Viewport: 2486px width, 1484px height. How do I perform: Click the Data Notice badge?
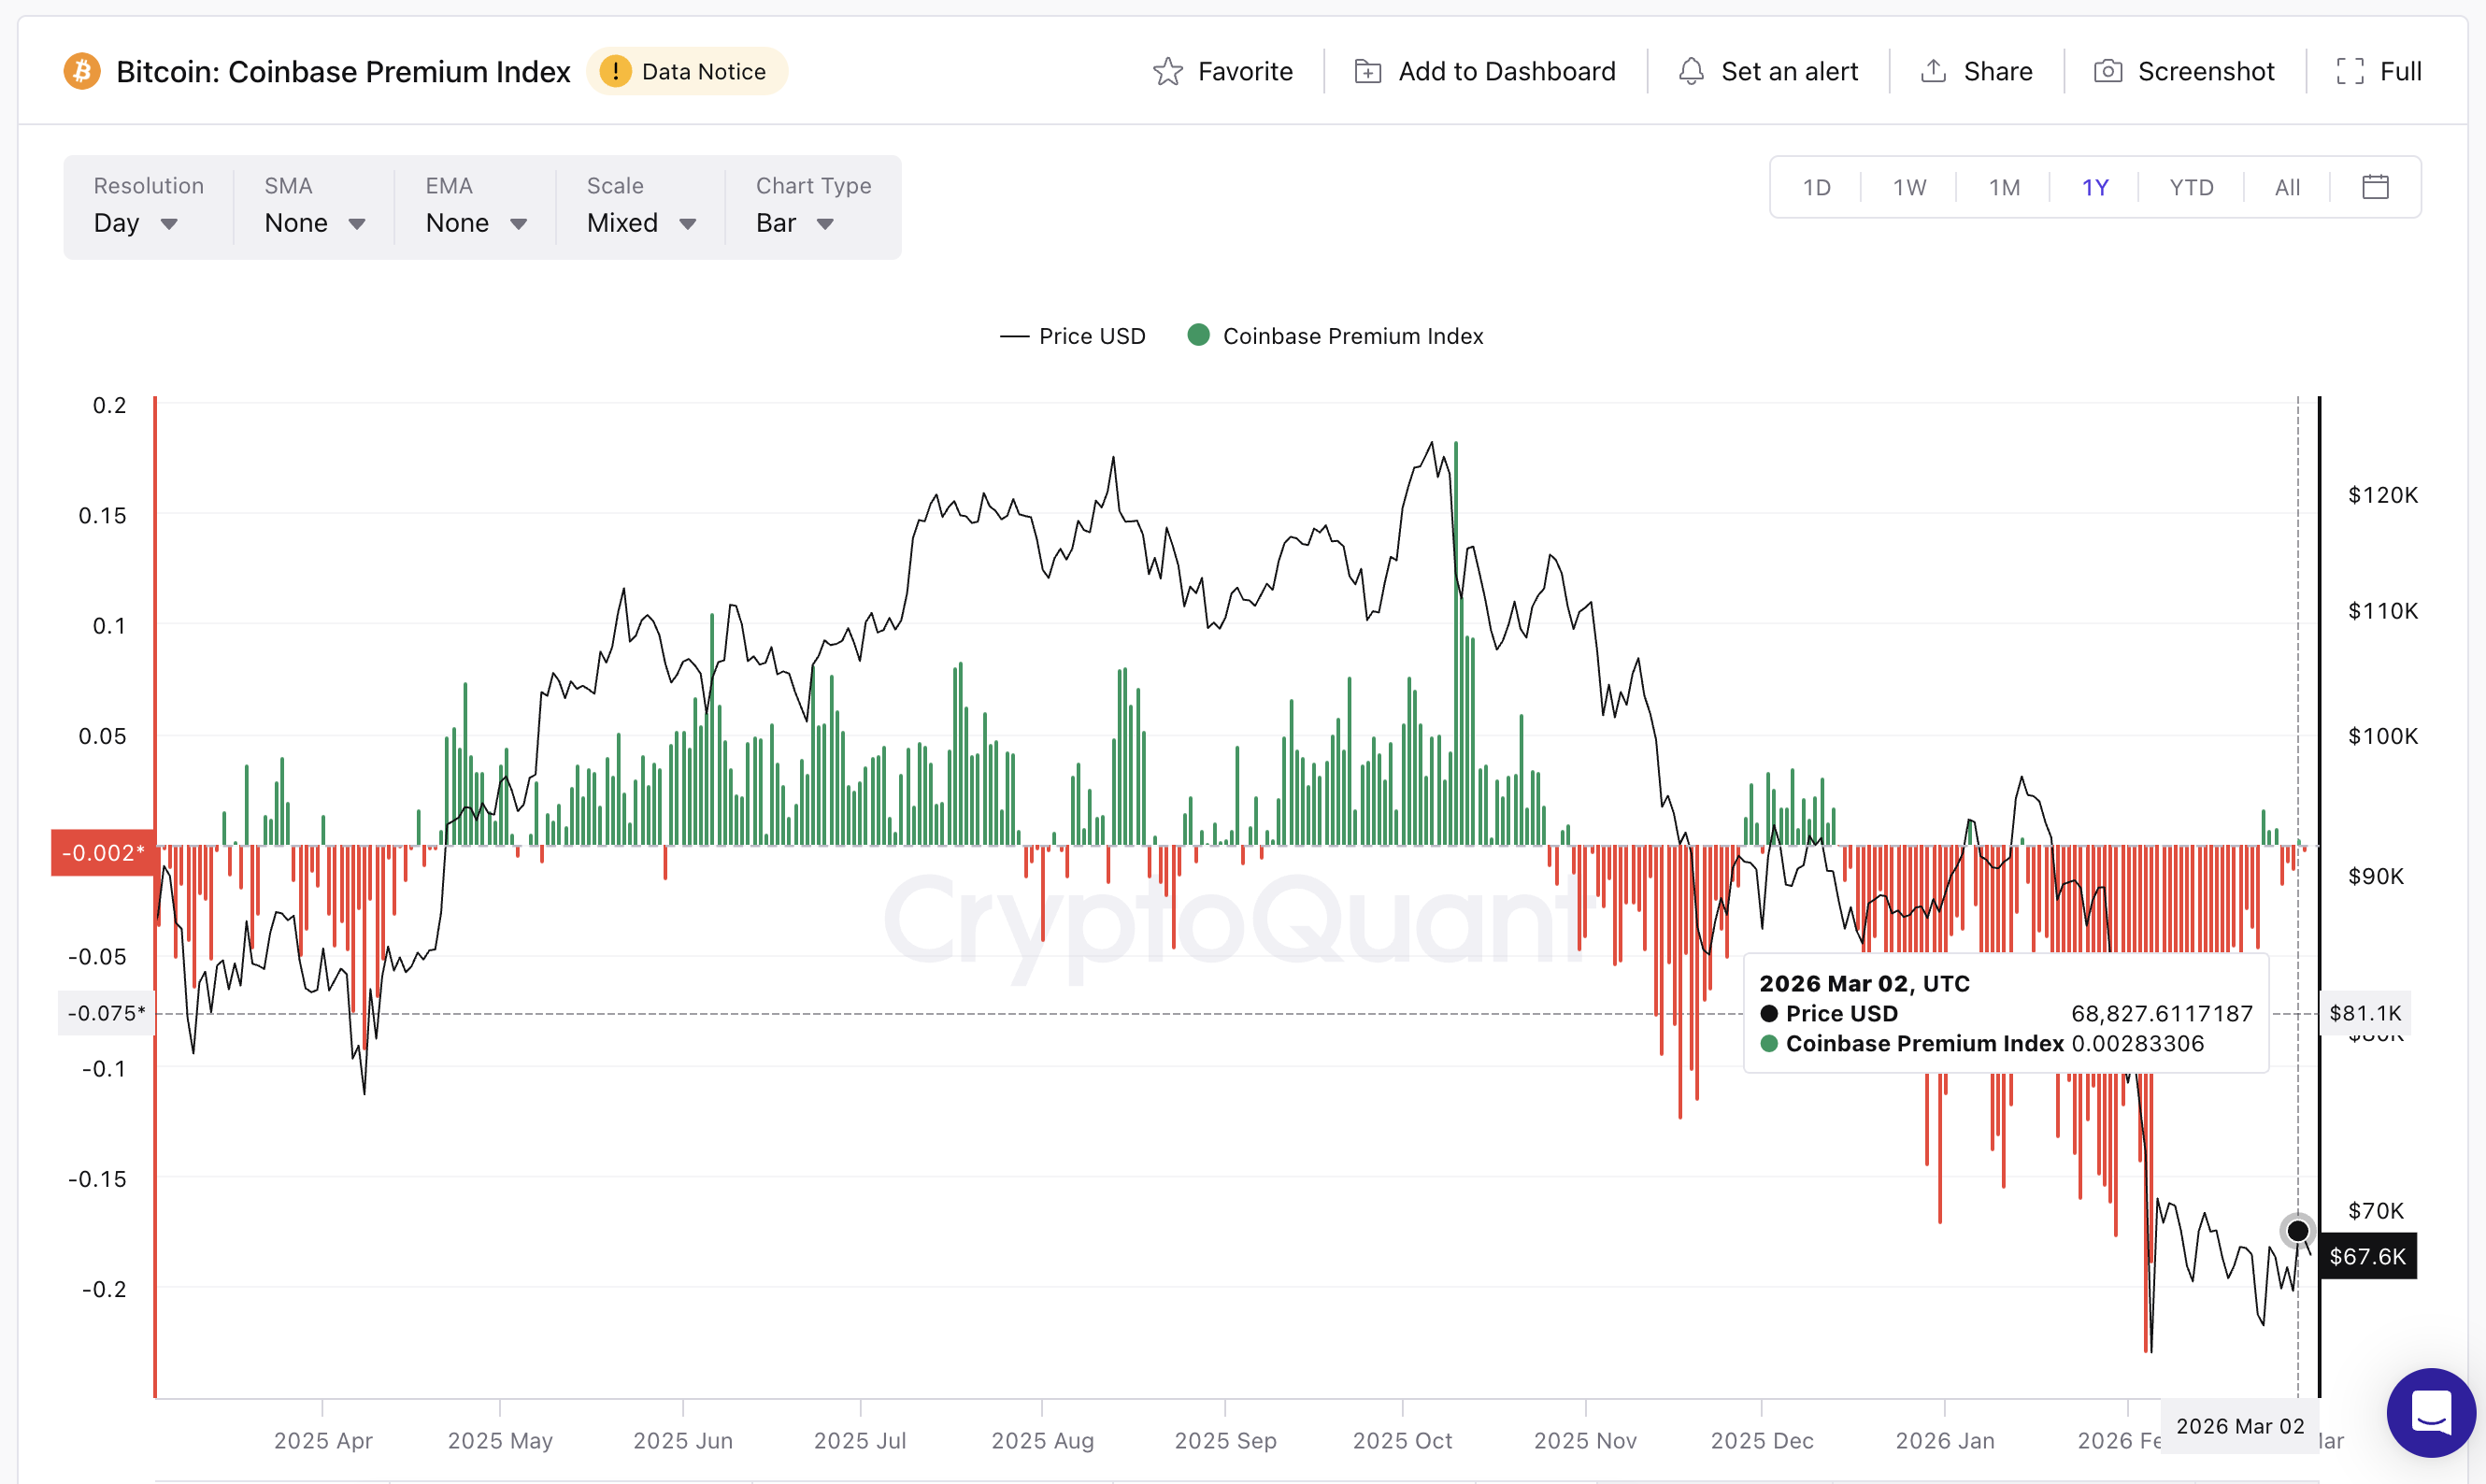pyautogui.click(x=687, y=71)
